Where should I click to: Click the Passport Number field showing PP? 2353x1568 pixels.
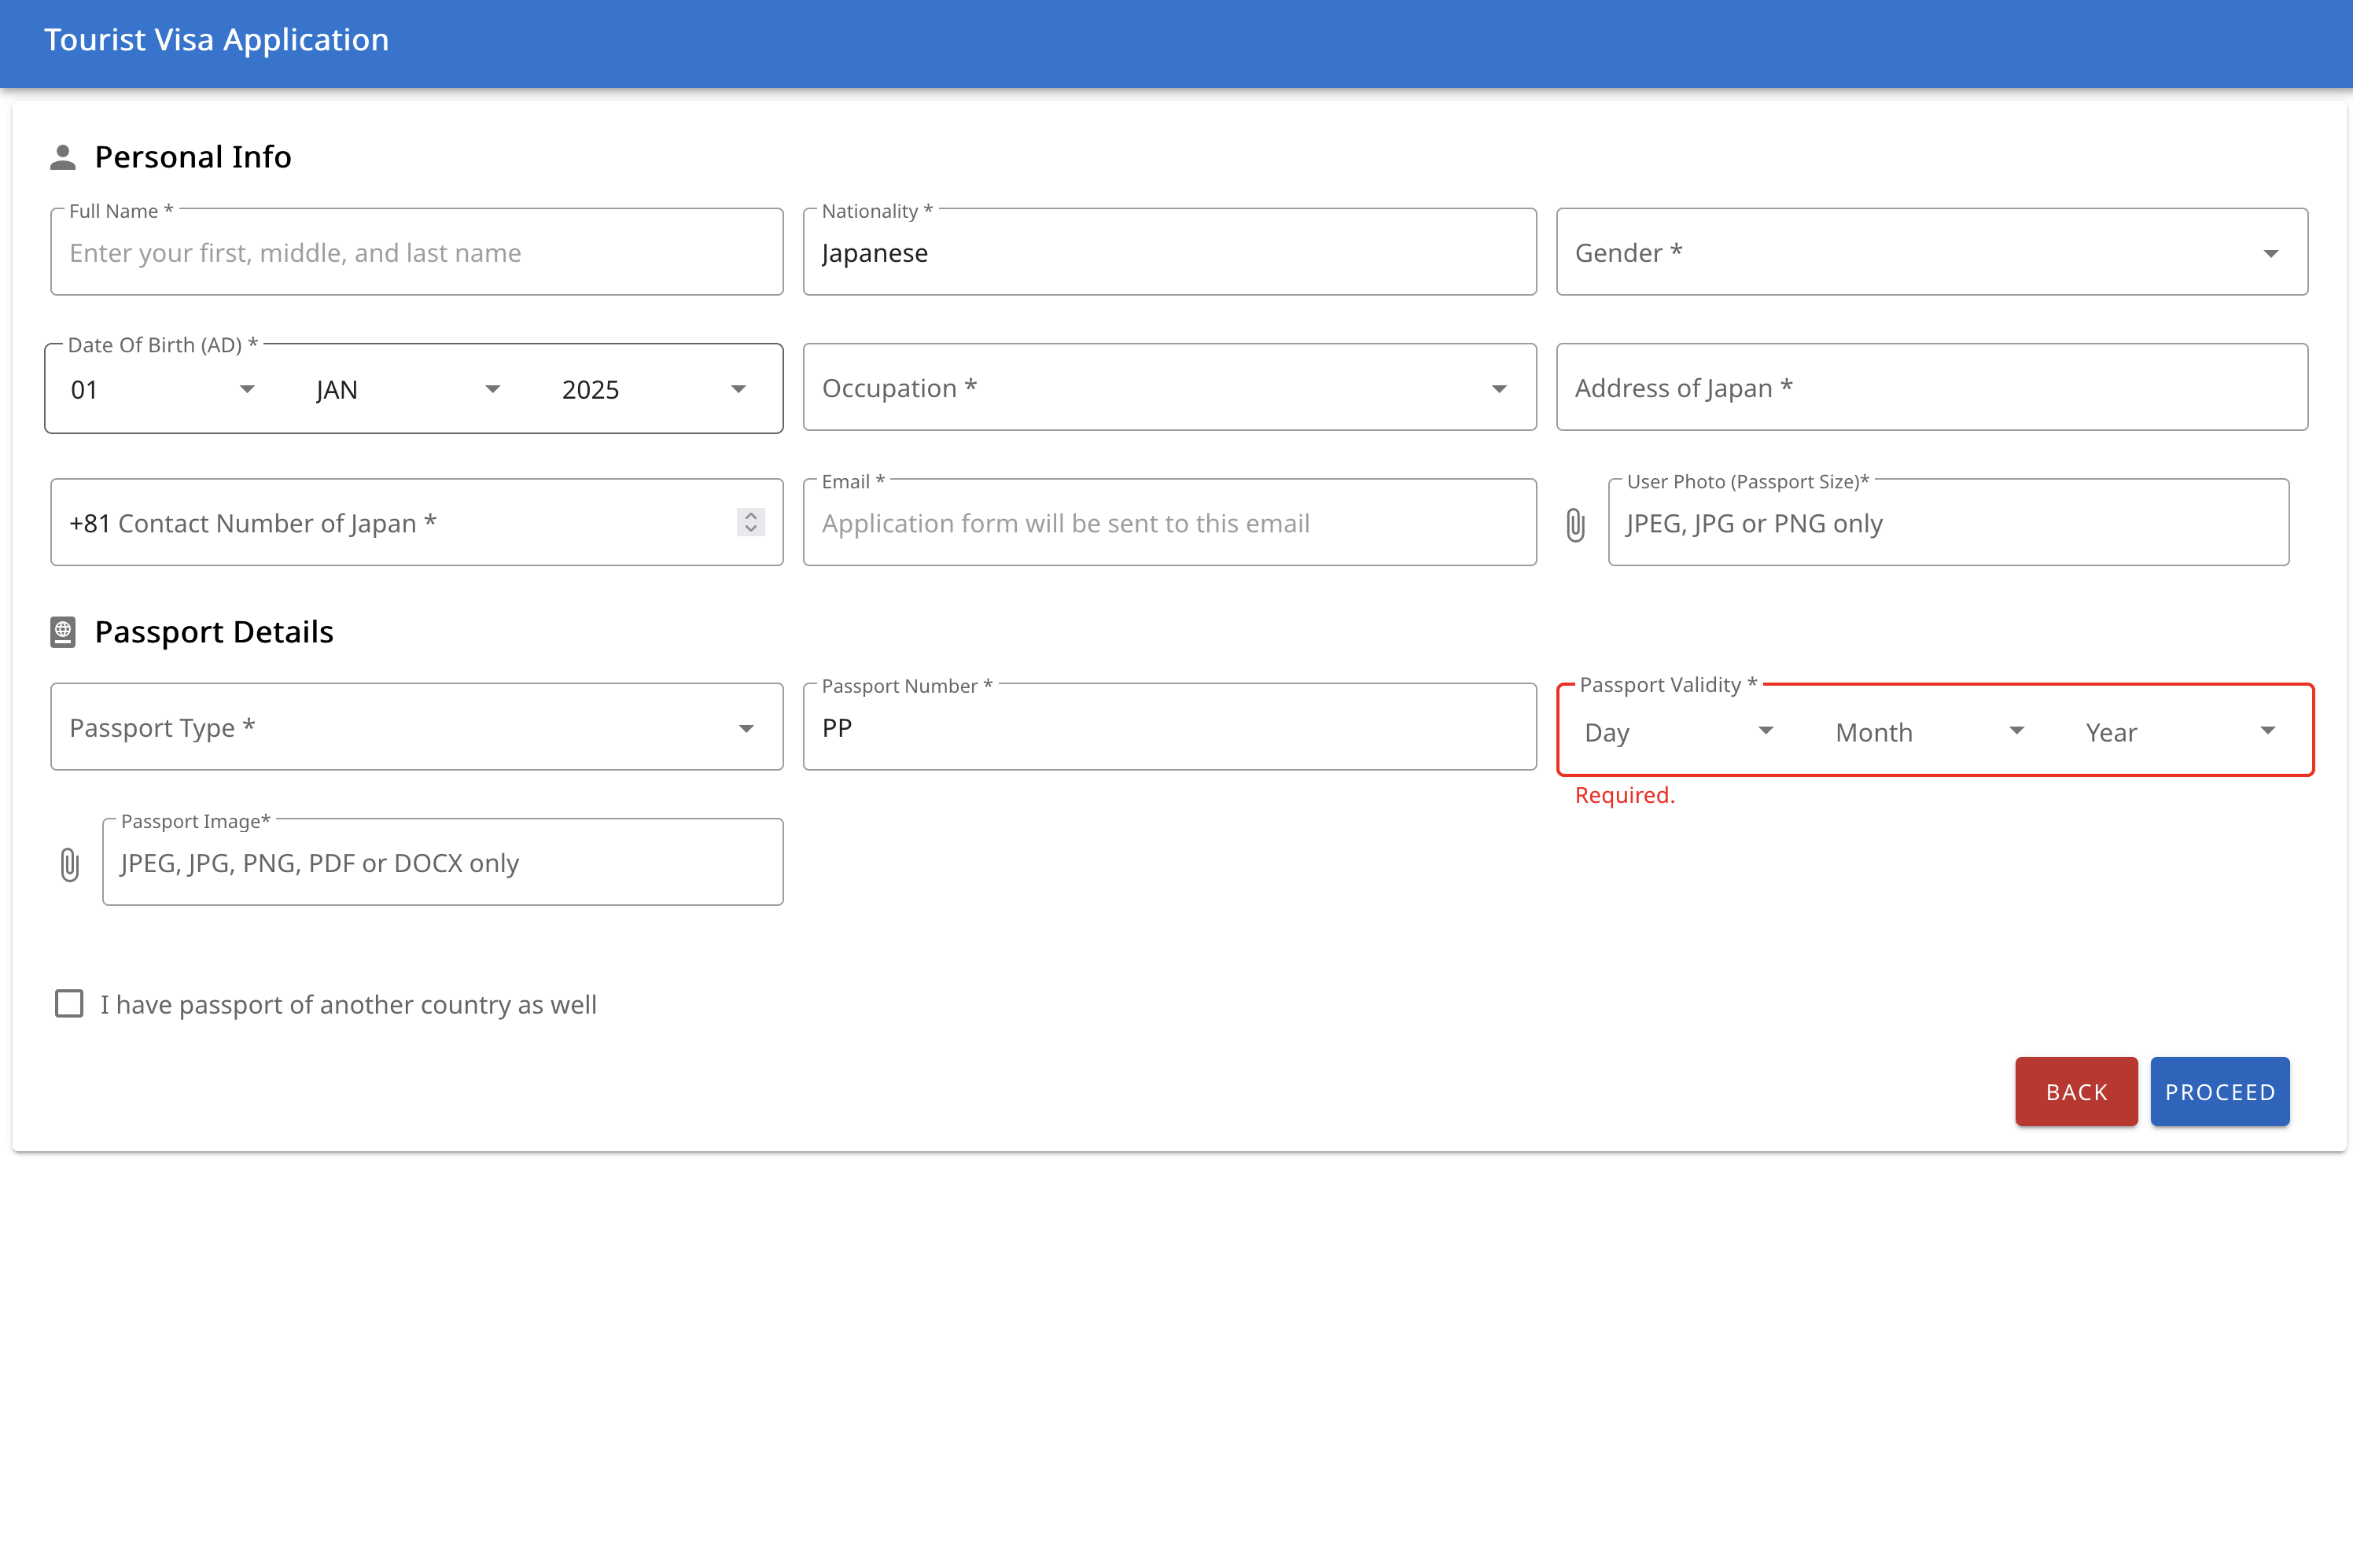tap(1169, 727)
